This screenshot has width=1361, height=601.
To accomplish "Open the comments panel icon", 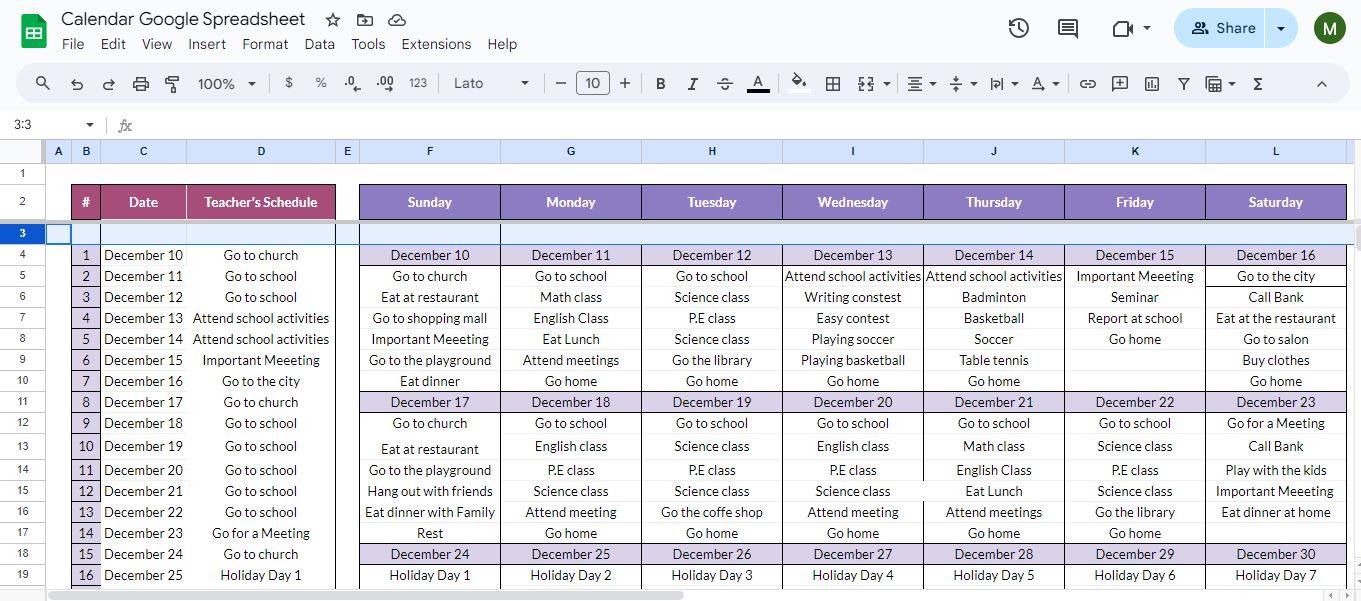I will coord(1068,28).
